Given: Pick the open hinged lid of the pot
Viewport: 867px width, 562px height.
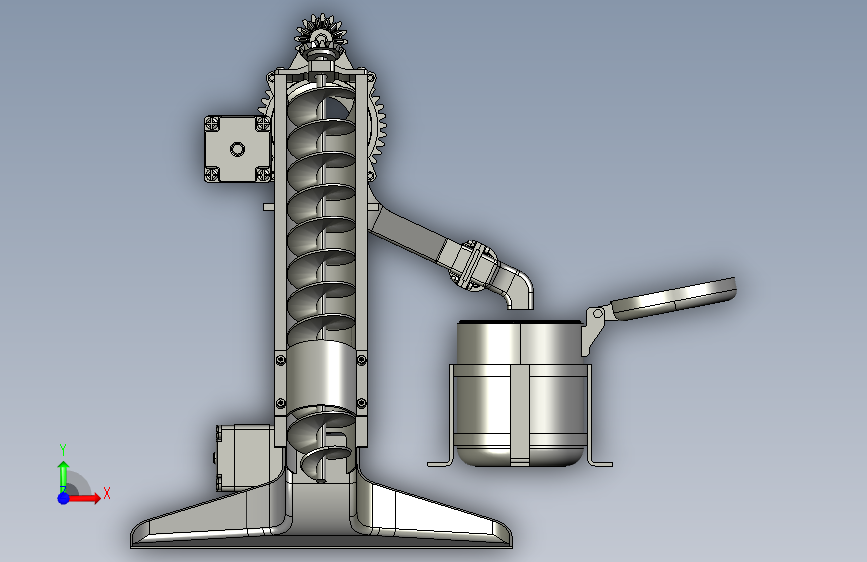Looking at the screenshot, I should click(673, 298).
